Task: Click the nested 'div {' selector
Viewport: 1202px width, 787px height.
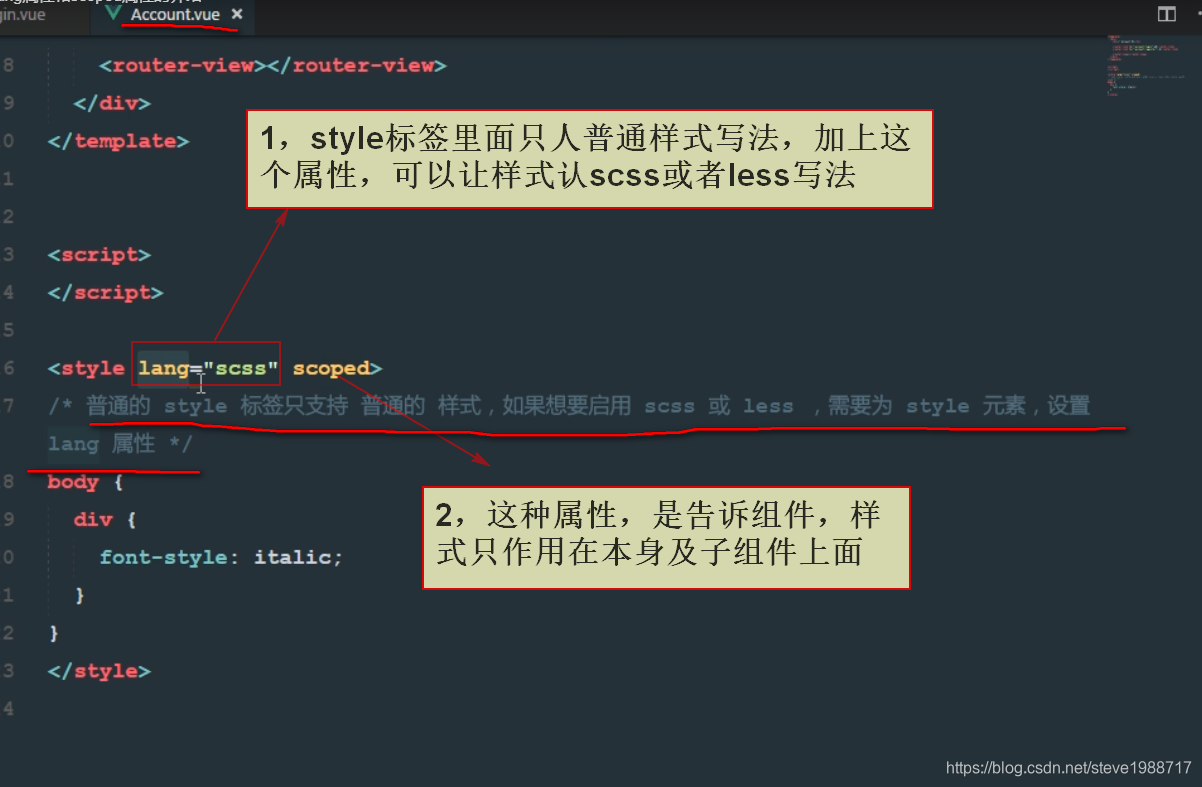Action: point(105,521)
